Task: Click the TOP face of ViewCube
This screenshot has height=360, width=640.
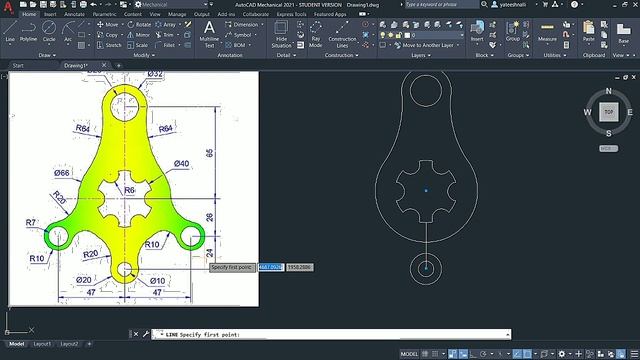Action: [x=609, y=112]
